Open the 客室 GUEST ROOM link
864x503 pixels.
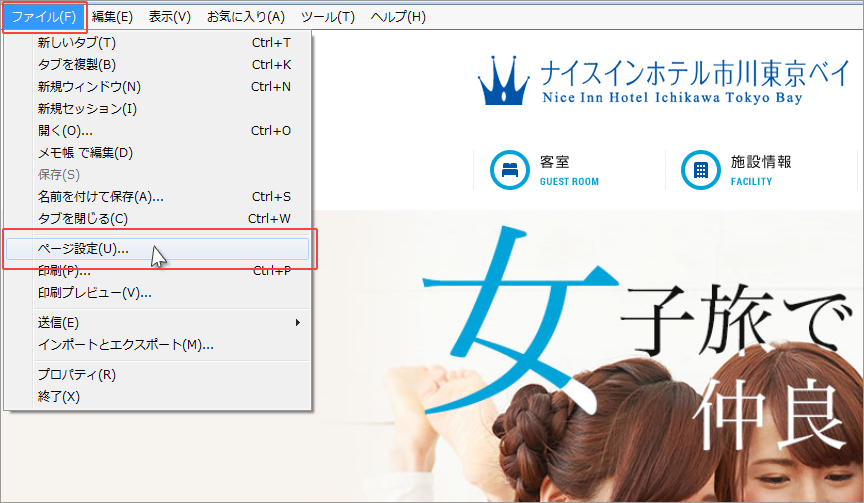pyautogui.click(x=569, y=170)
